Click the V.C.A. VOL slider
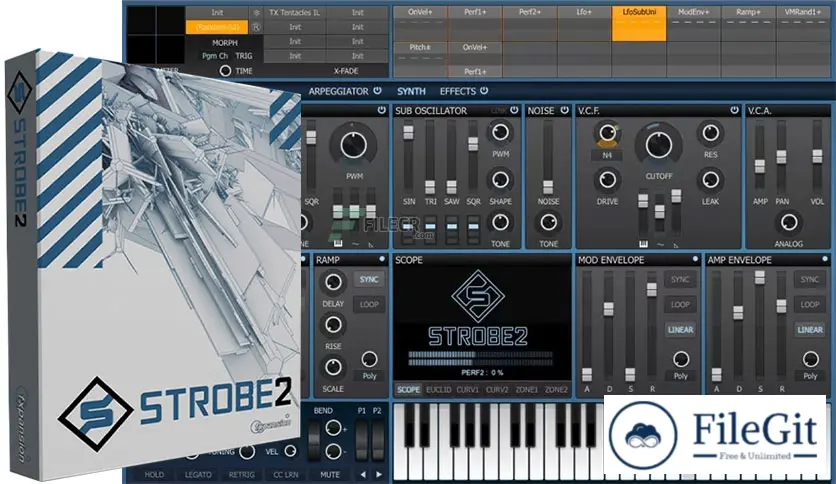Image resolution: width=836 pixels, height=484 pixels. click(817, 157)
